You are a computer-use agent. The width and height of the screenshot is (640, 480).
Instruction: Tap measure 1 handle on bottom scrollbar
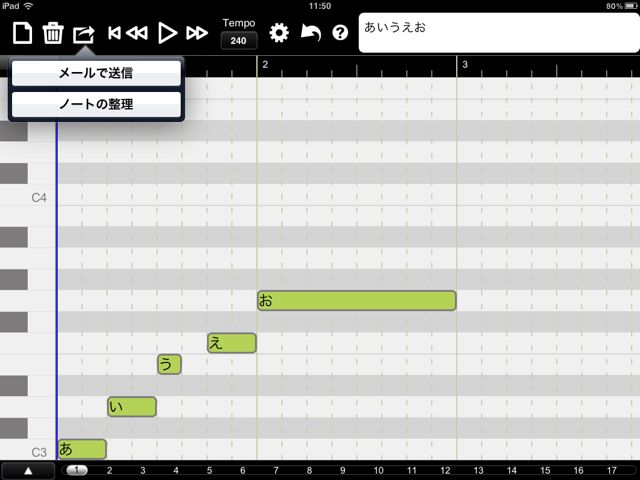click(77, 470)
